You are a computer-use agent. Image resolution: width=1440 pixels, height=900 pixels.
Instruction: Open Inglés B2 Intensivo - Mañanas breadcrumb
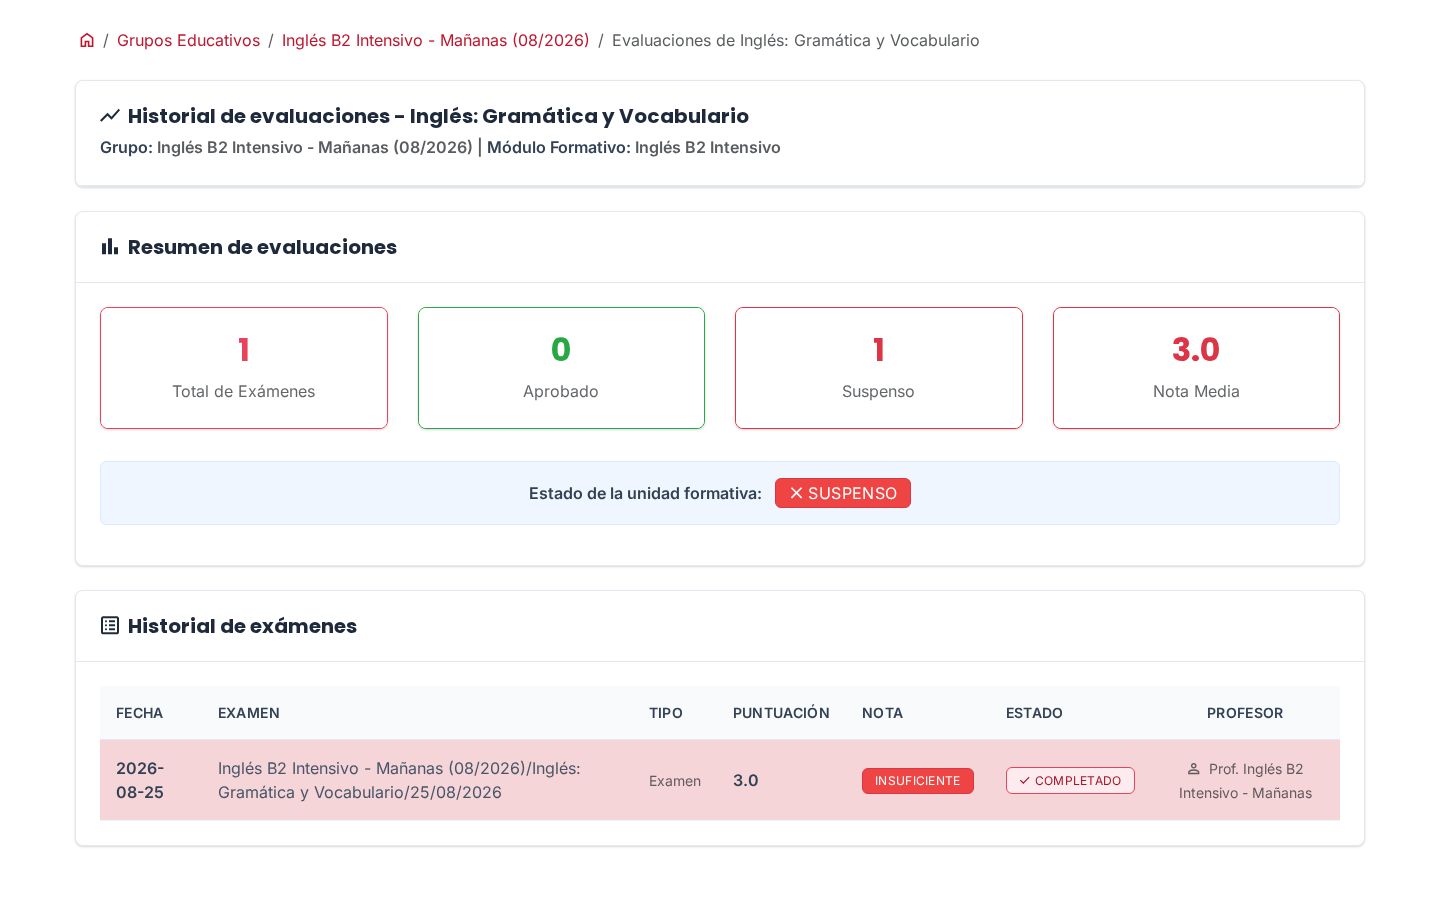coord(435,40)
